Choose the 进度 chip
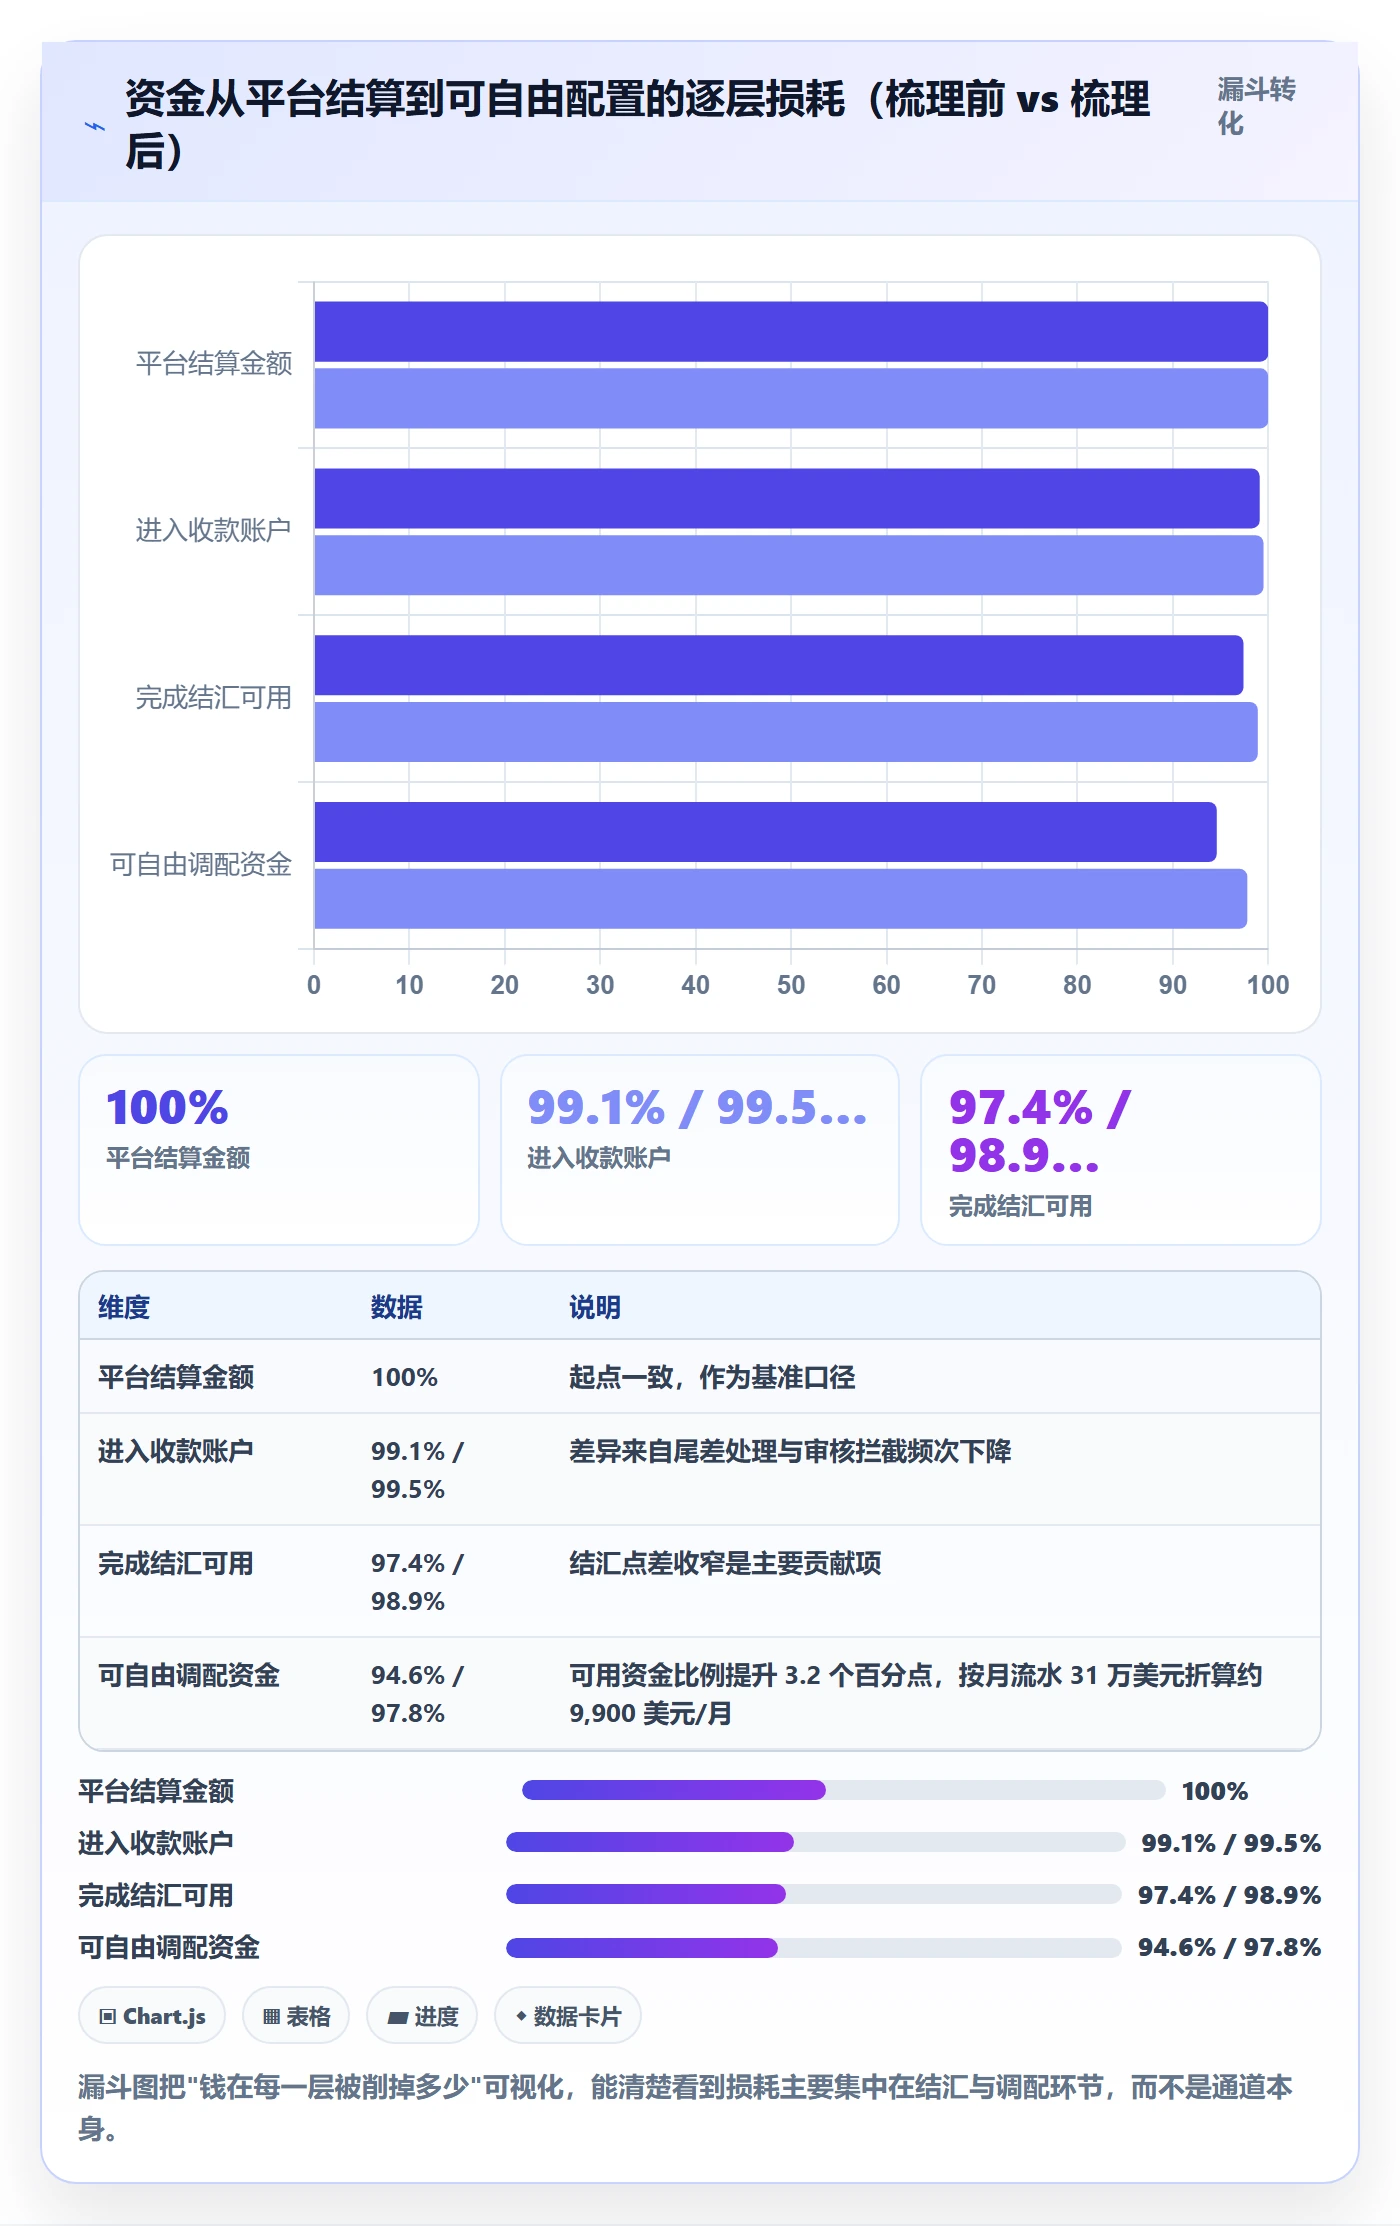The height and width of the screenshot is (2226, 1400). click(x=422, y=2015)
